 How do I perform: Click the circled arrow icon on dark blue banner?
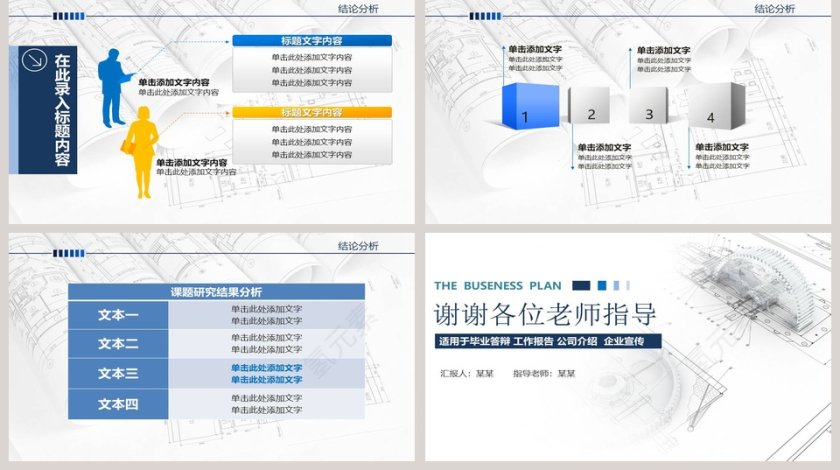pos(34,61)
